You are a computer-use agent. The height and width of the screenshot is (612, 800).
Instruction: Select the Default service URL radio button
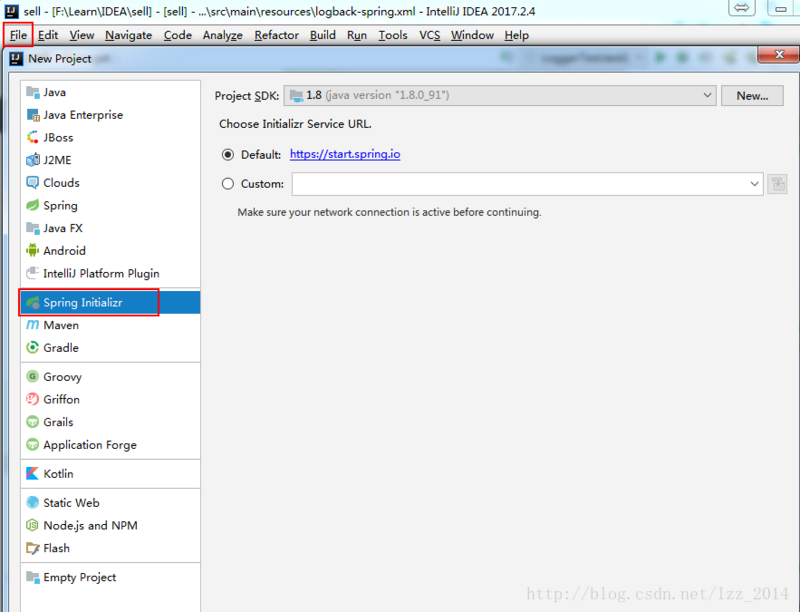click(x=228, y=155)
